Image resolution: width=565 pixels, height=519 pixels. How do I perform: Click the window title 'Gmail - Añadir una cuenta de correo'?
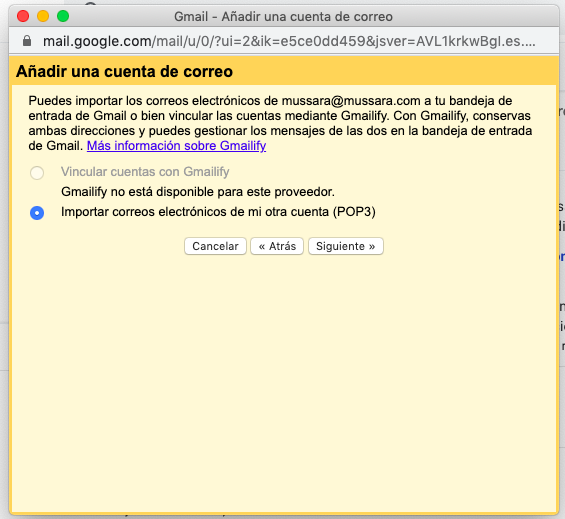[x=283, y=17]
